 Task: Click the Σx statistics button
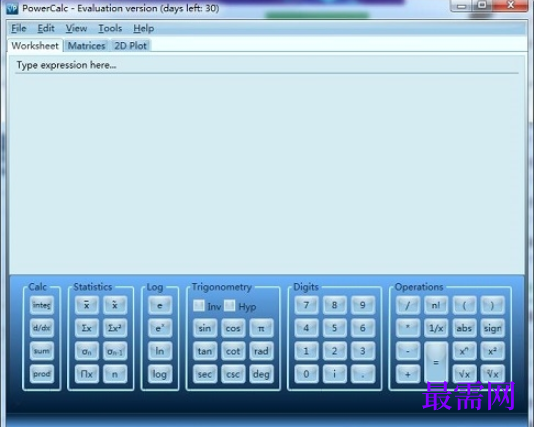point(87,328)
